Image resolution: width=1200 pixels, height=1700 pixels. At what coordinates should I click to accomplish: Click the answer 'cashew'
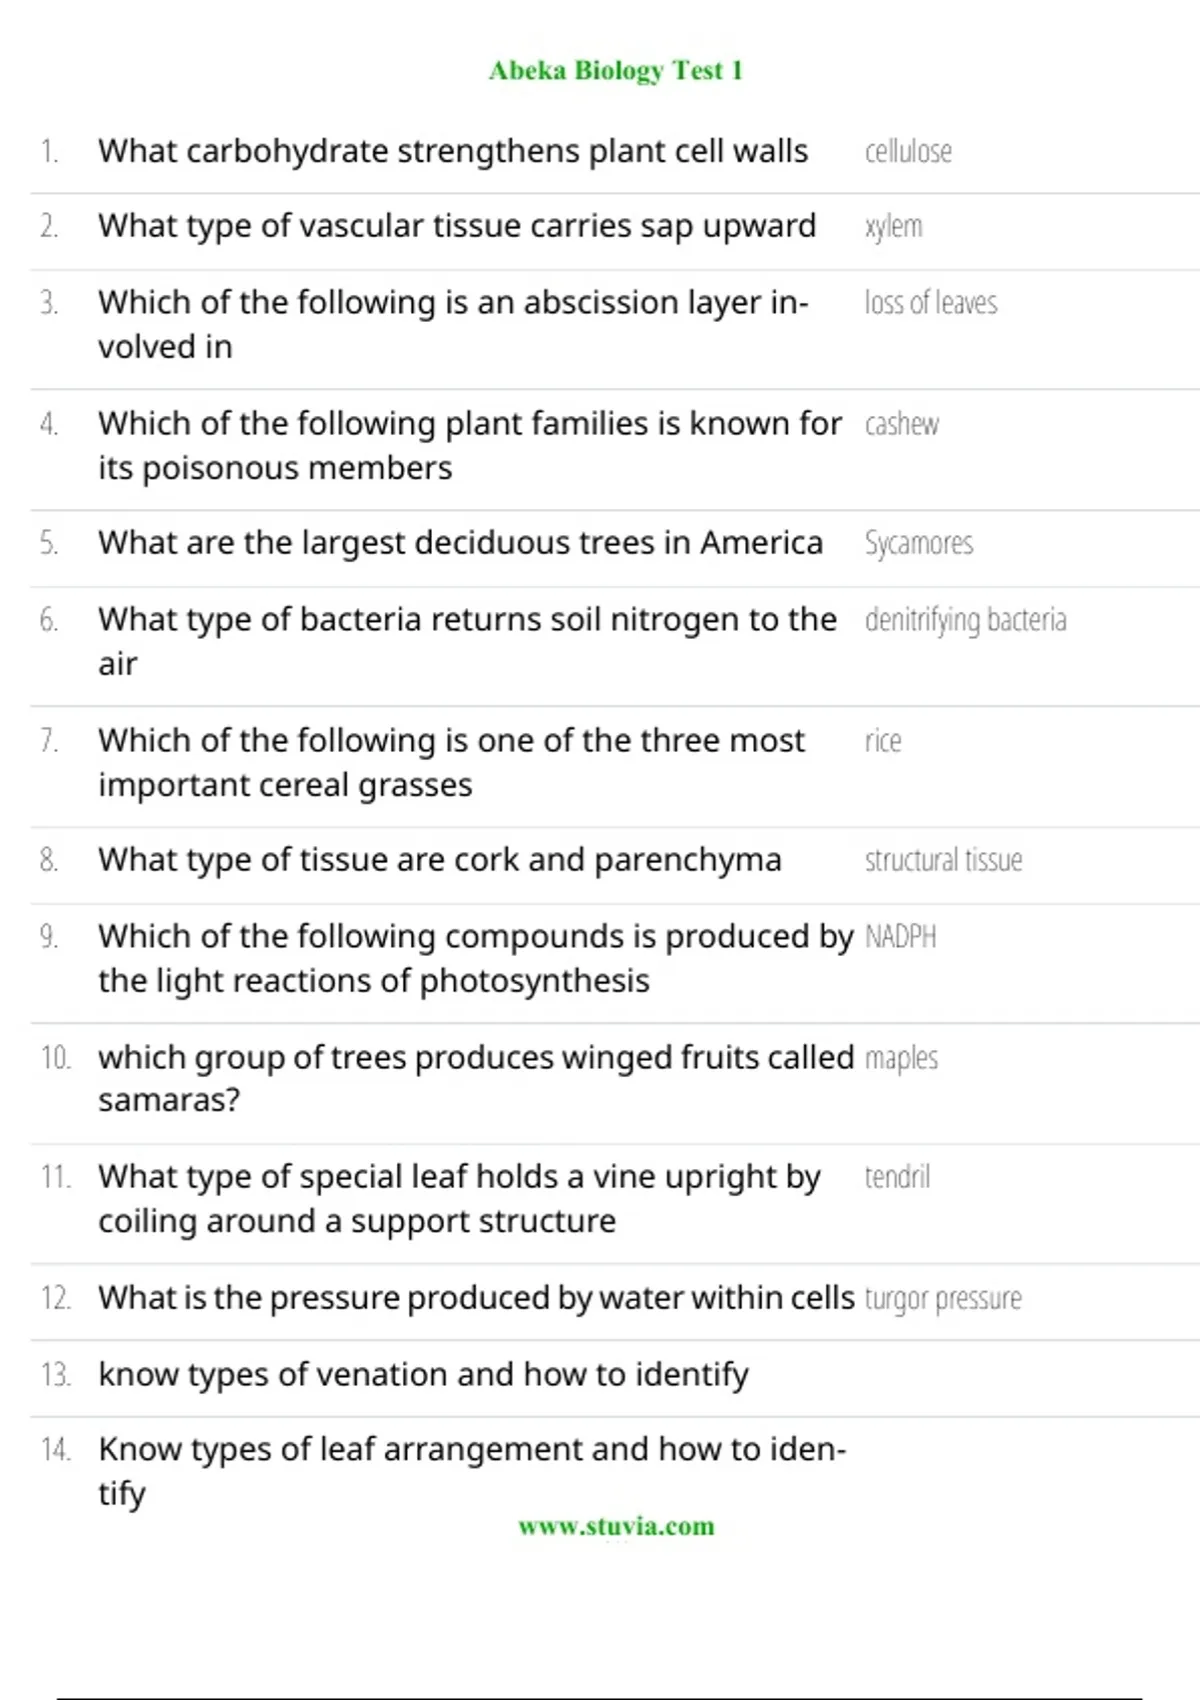[901, 425]
